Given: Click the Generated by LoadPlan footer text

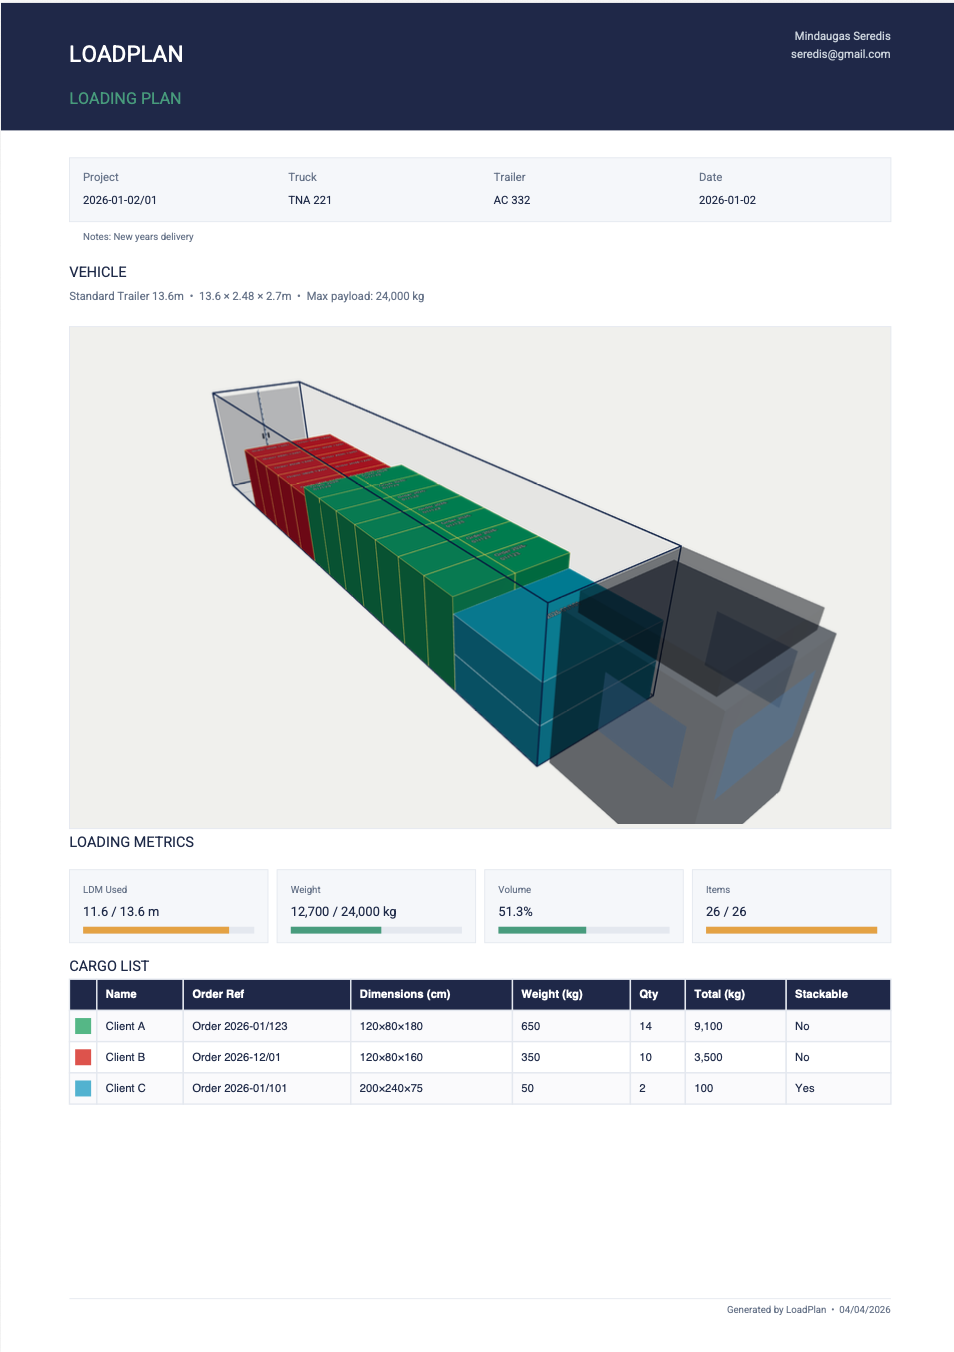Looking at the screenshot, I should pos(776,1310).
